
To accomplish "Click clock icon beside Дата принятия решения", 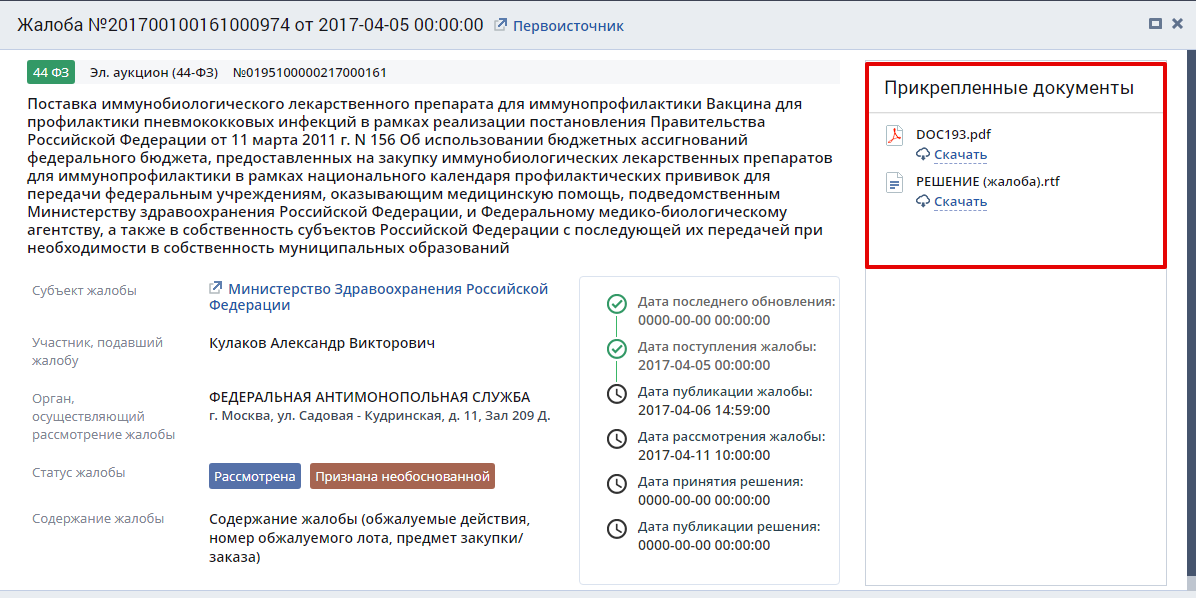I will coord(616,484).
